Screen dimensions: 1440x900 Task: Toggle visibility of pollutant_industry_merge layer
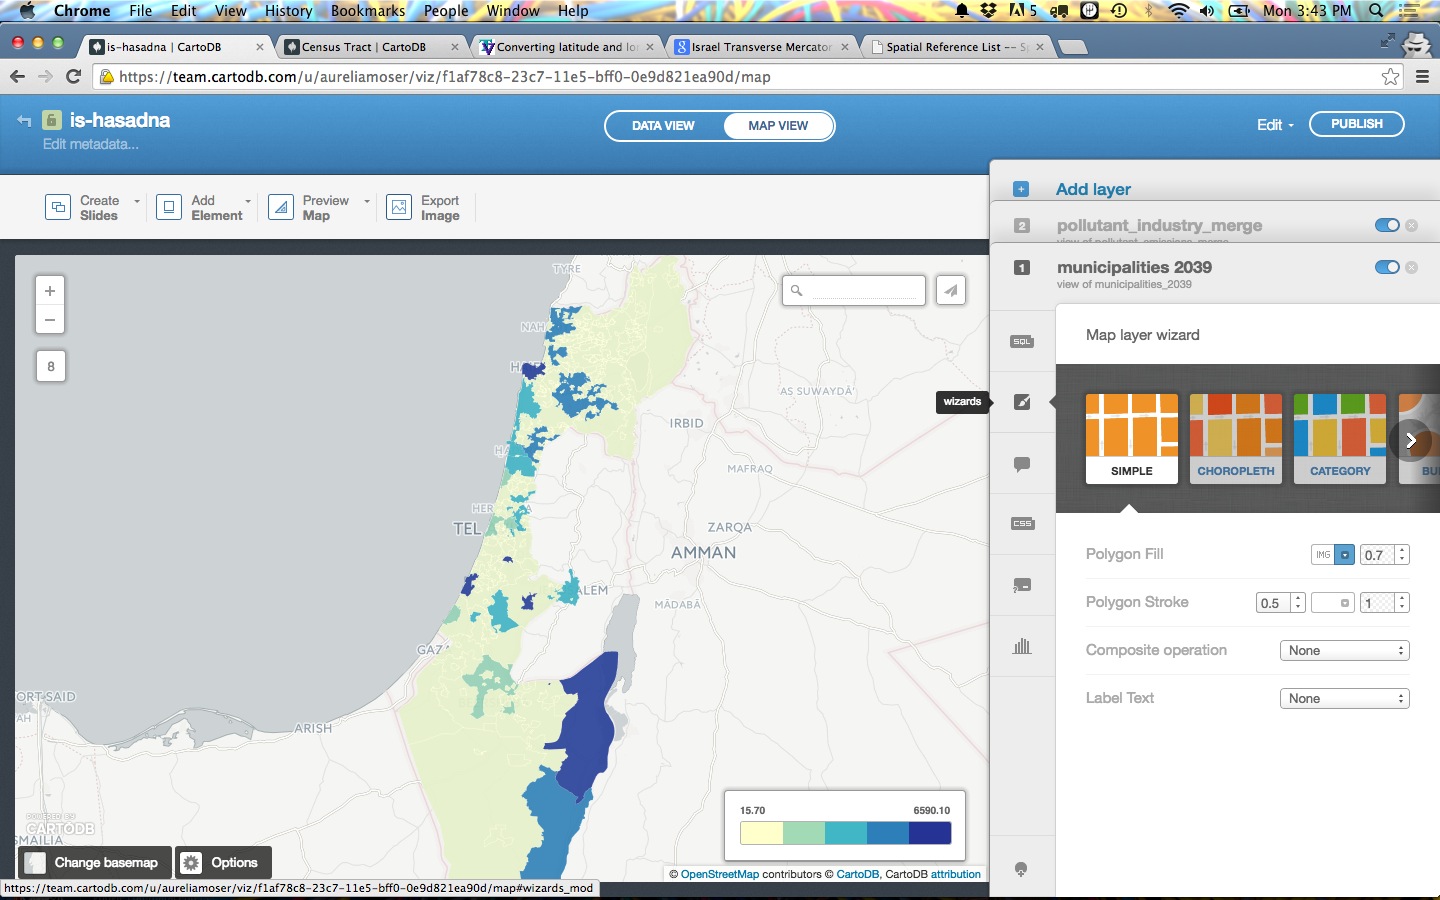coord(1387,225)
